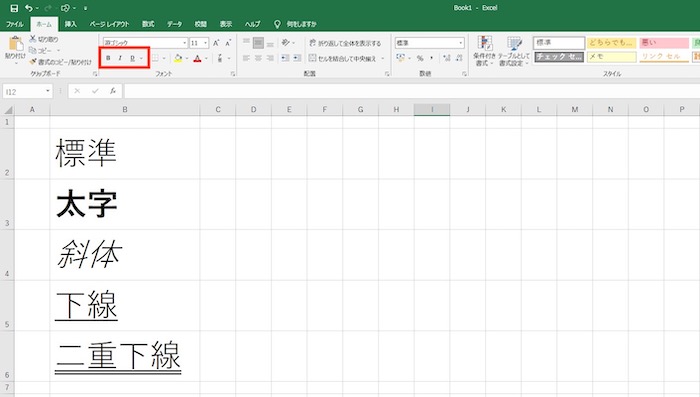Screen dimensions: 700x397
Task: Switch to the データ Data tab
Action: [x=175, y=24]
